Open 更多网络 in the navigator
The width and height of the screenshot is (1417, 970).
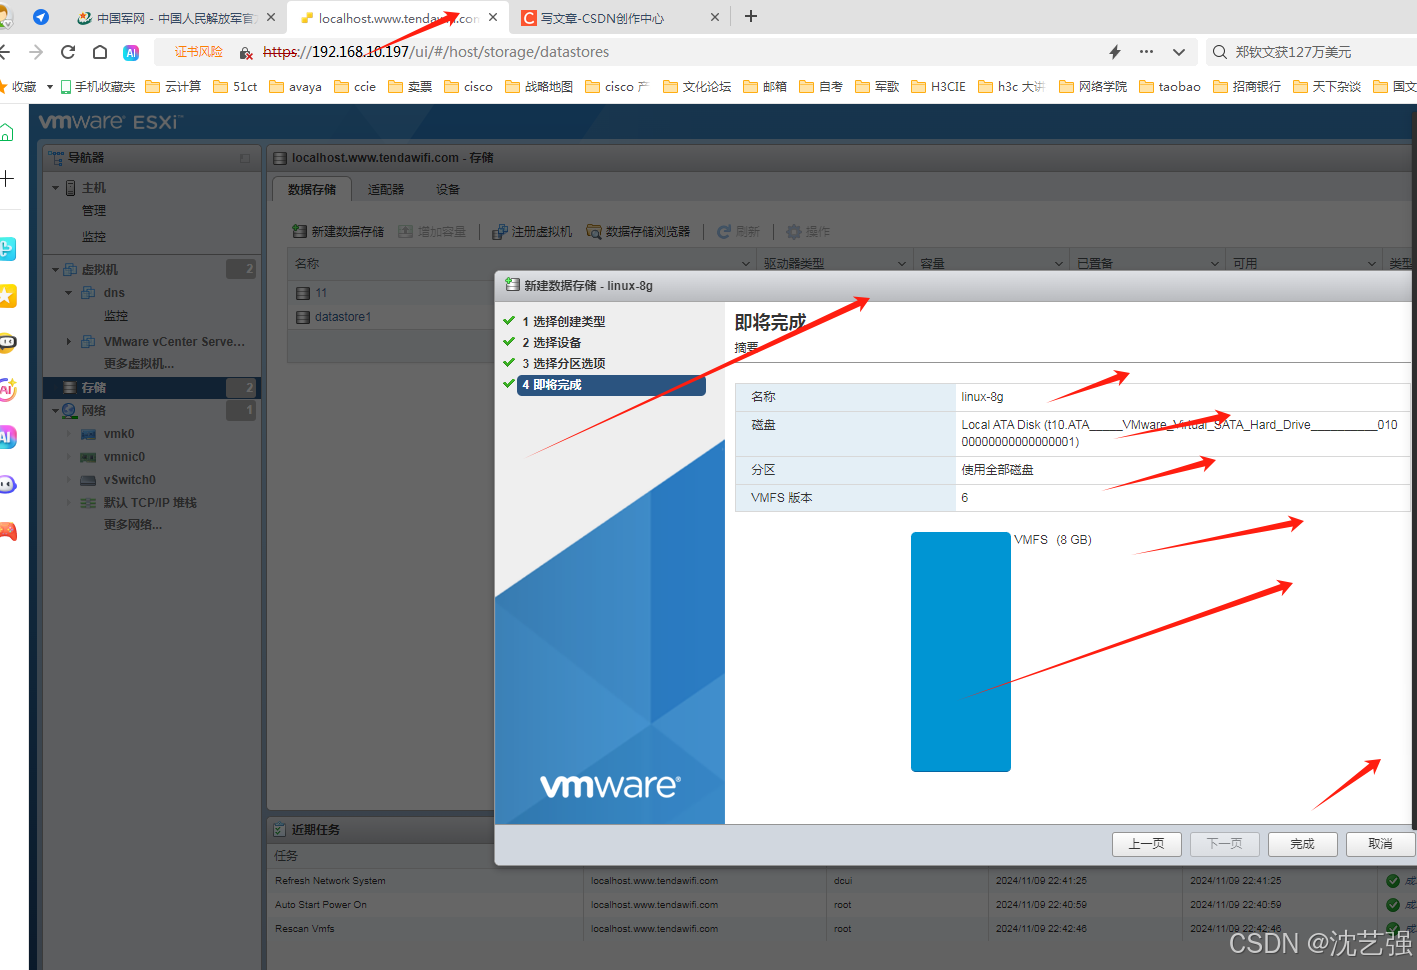(133, 525)
